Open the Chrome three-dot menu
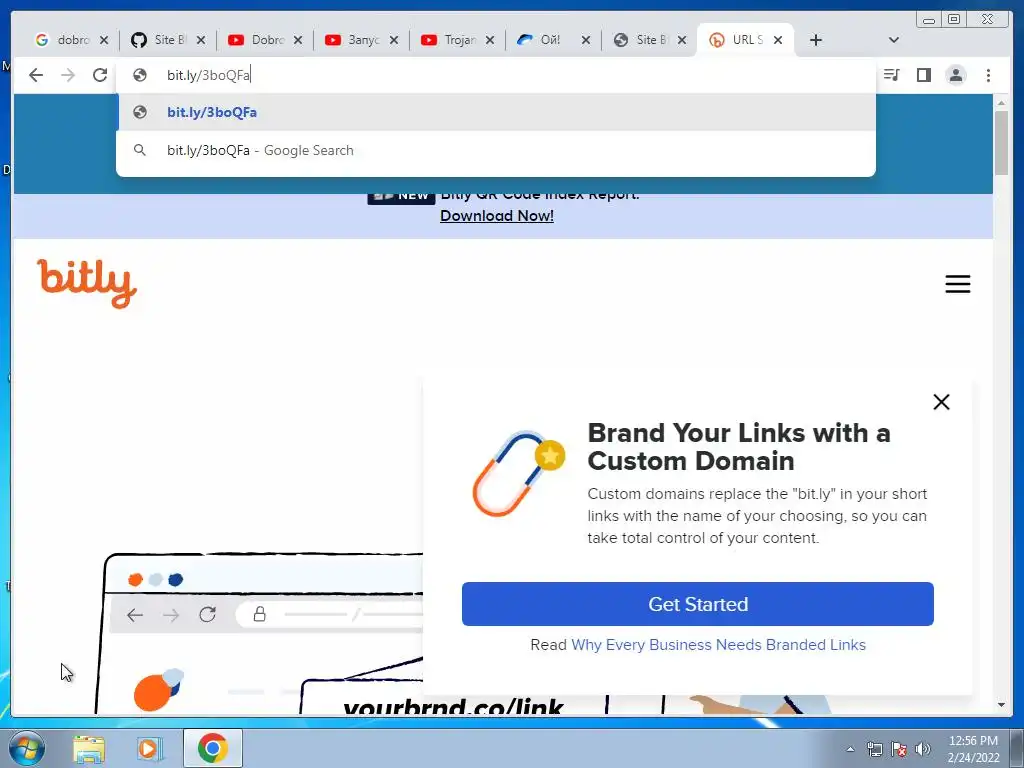 pyautogui.click(x=988, y=75)
